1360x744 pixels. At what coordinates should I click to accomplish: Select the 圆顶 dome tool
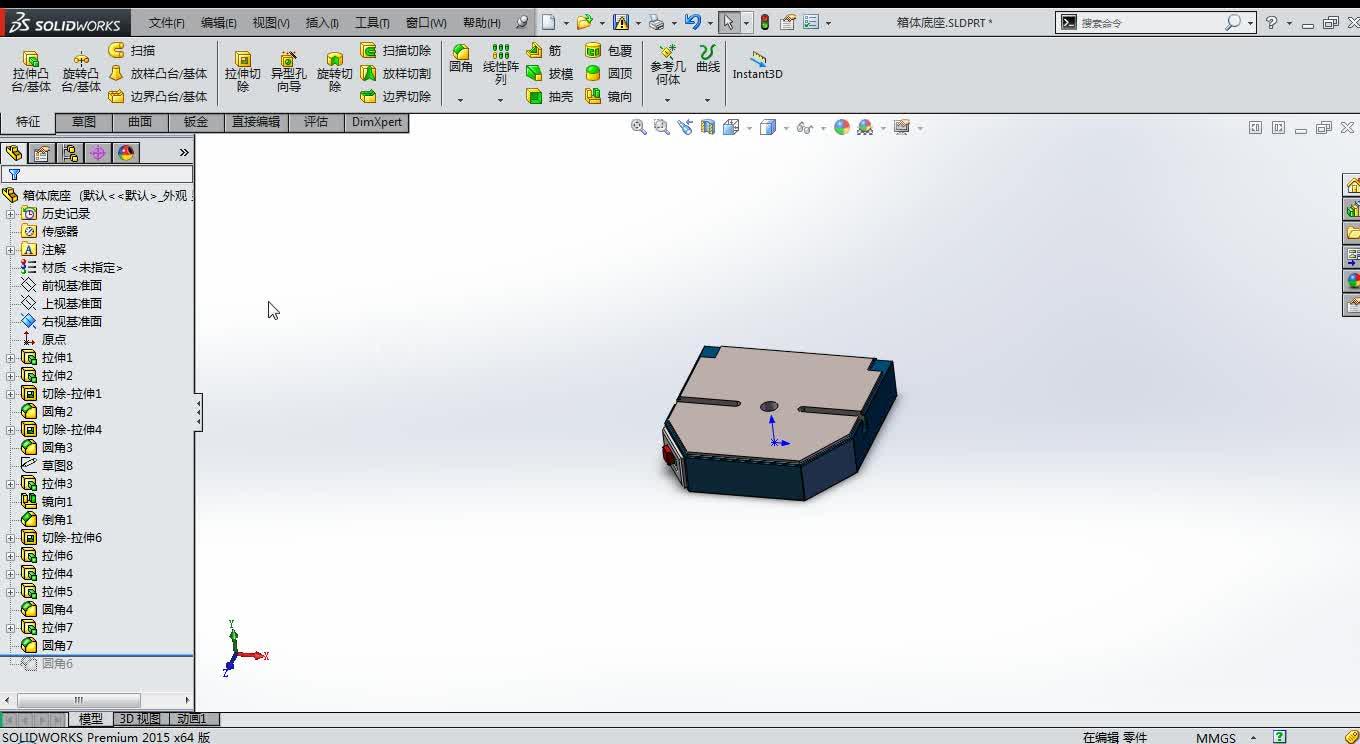[609, 73]
